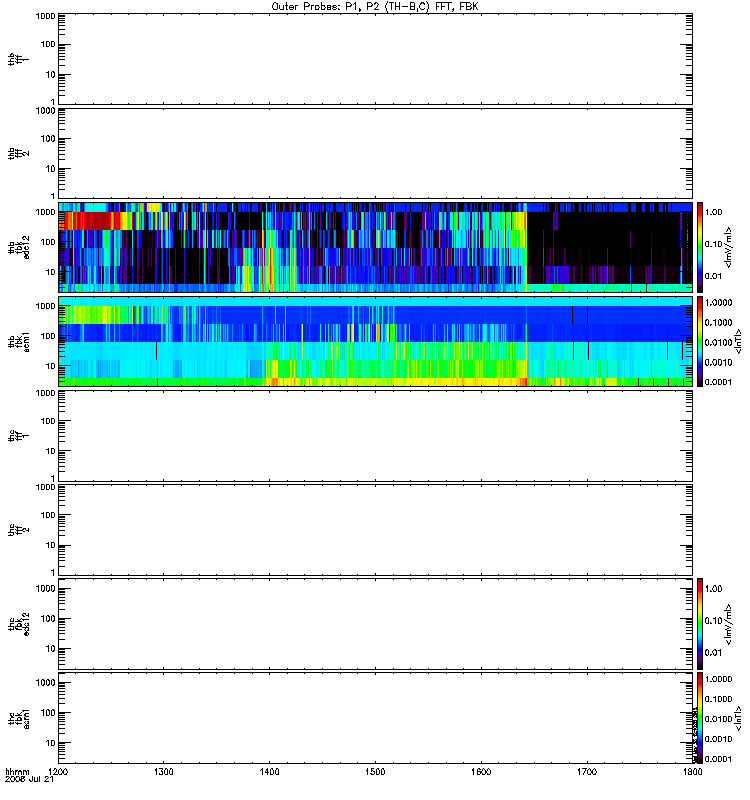Click the '1500' time axis label
Screen dimensions: 750x800
click(x=375, y=771)
